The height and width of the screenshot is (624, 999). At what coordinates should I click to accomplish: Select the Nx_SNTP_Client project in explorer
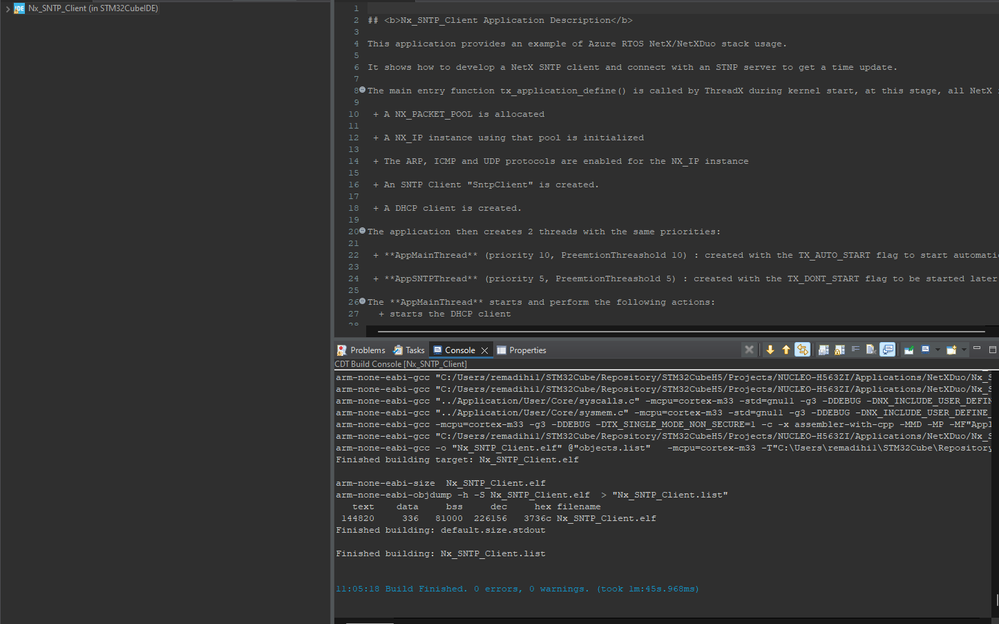tap(93, 8)
